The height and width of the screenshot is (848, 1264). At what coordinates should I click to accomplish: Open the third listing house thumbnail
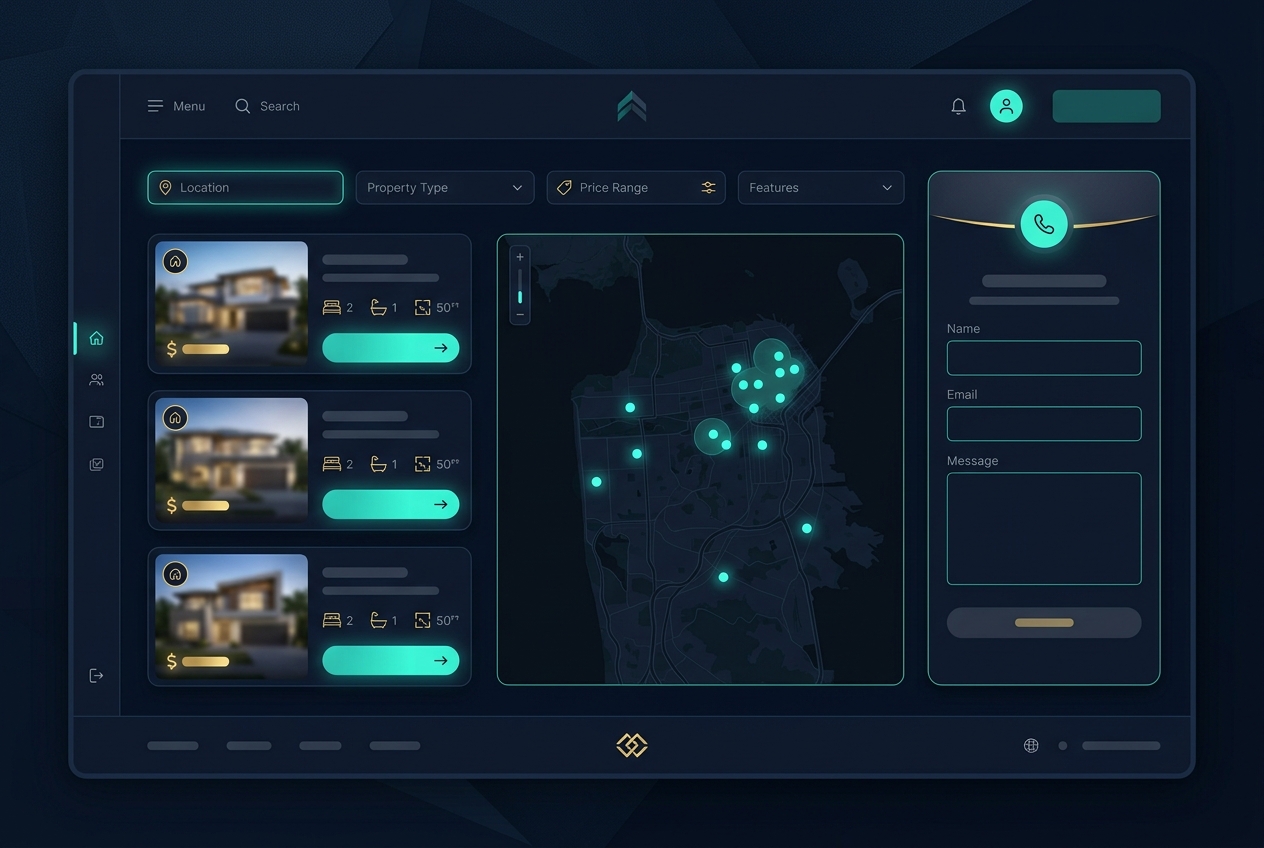coord(231,616)
